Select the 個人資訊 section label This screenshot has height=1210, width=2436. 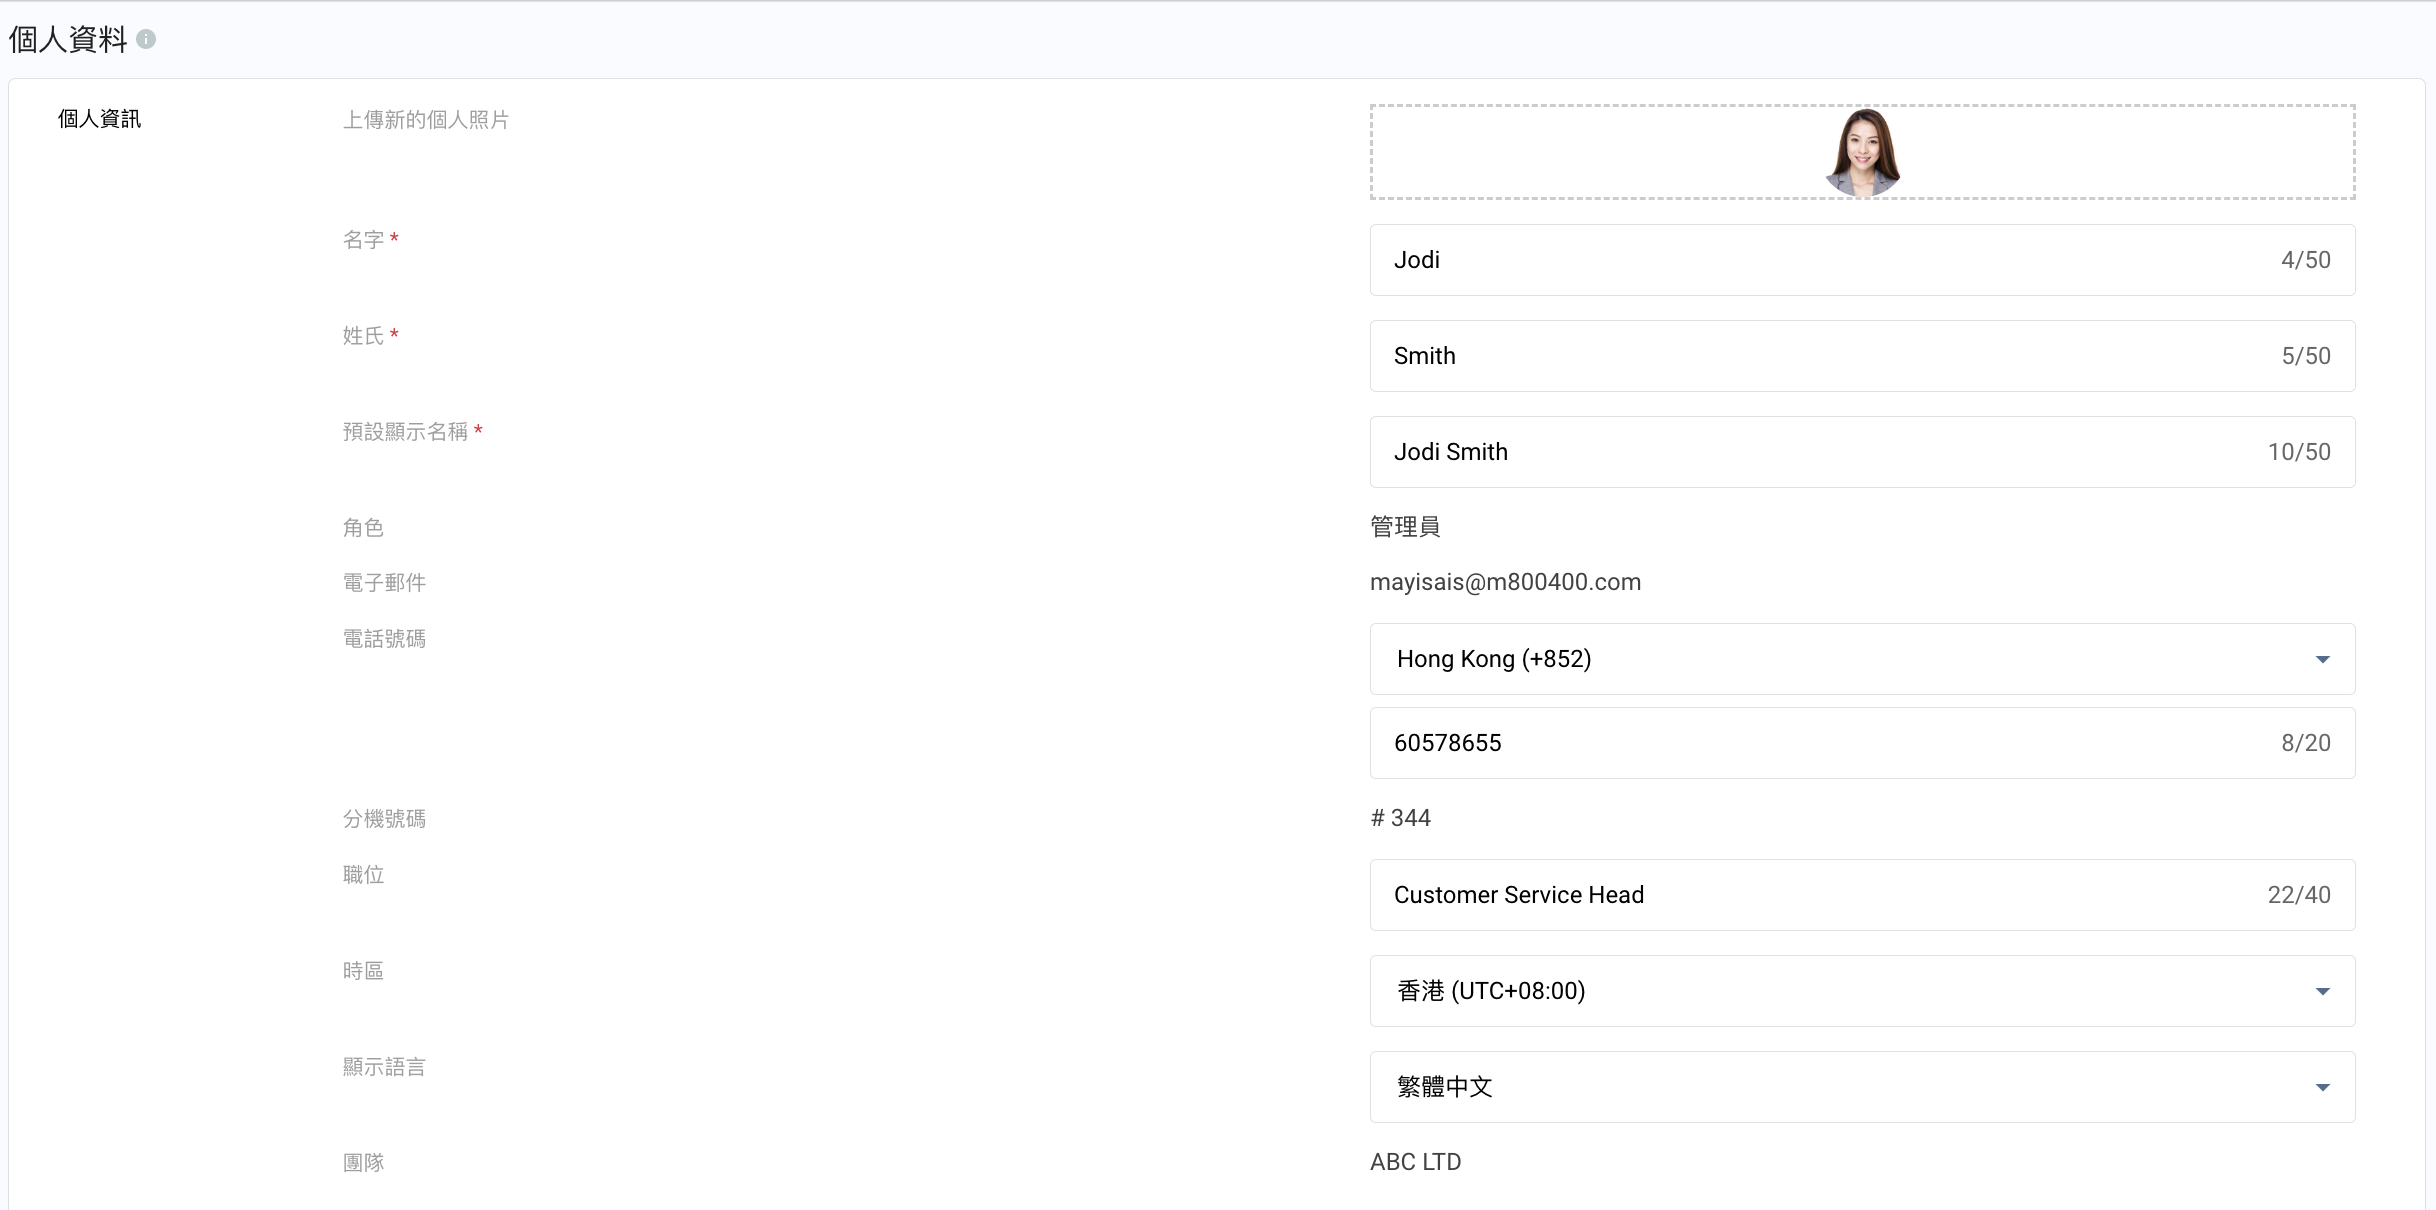[x=99, y=119]
